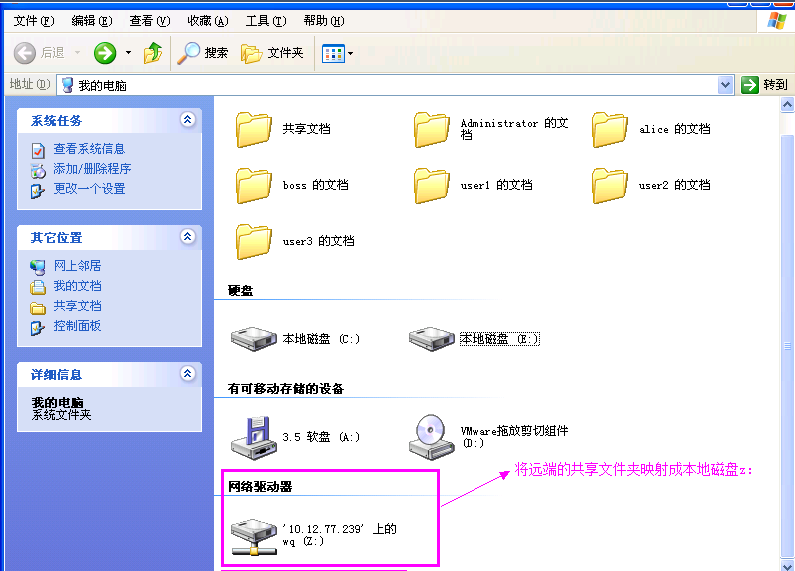Collapse the Details (详细信息) panel

(187, 374)
